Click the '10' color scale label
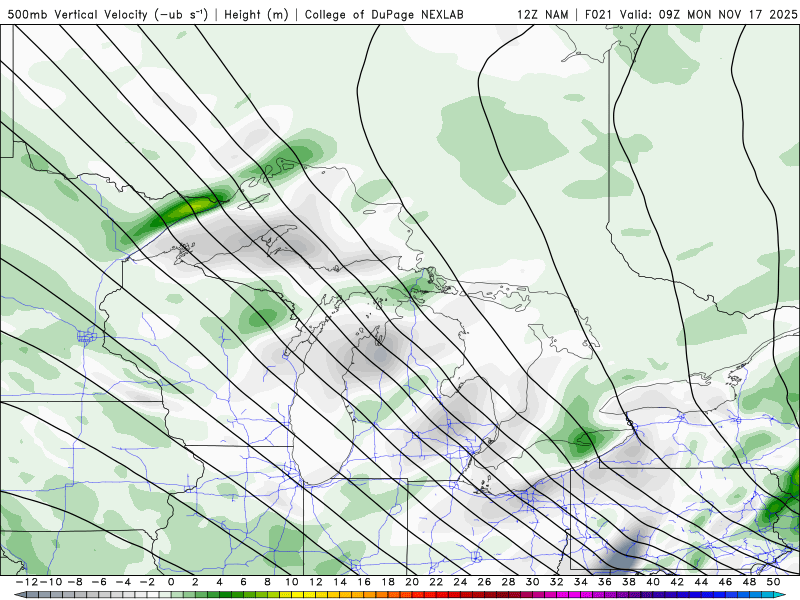The width and height of the screenshot is (800, 600). click(x=291, y=582)
